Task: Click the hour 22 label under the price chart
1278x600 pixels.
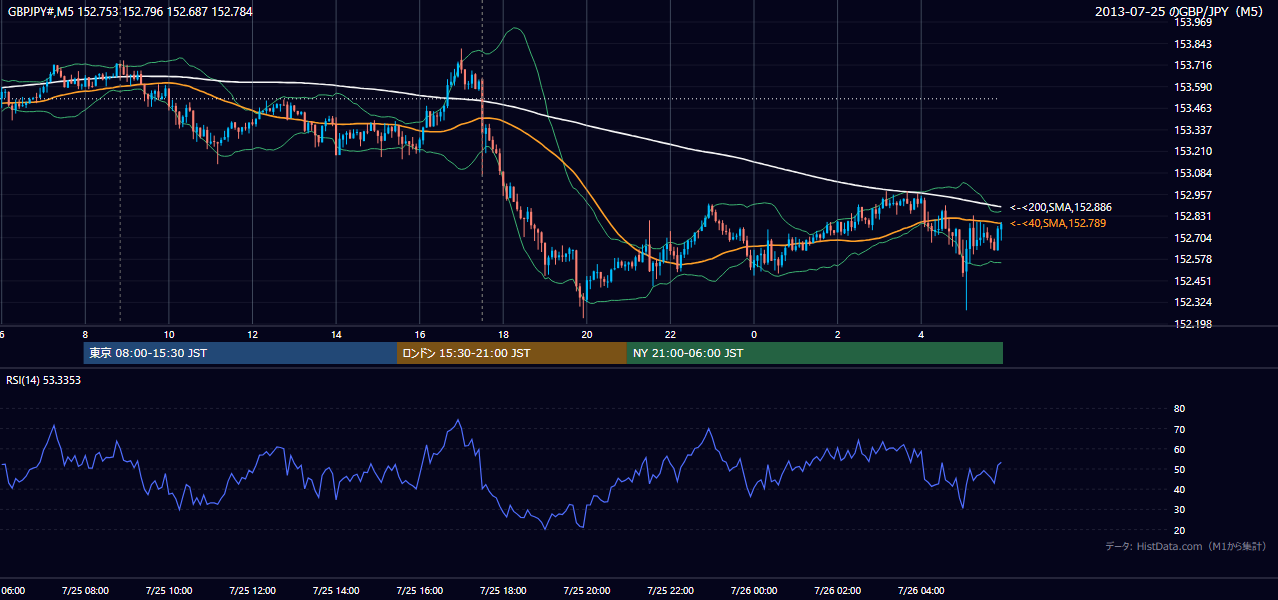Action: pyautogui.click(x=670, y=335)
